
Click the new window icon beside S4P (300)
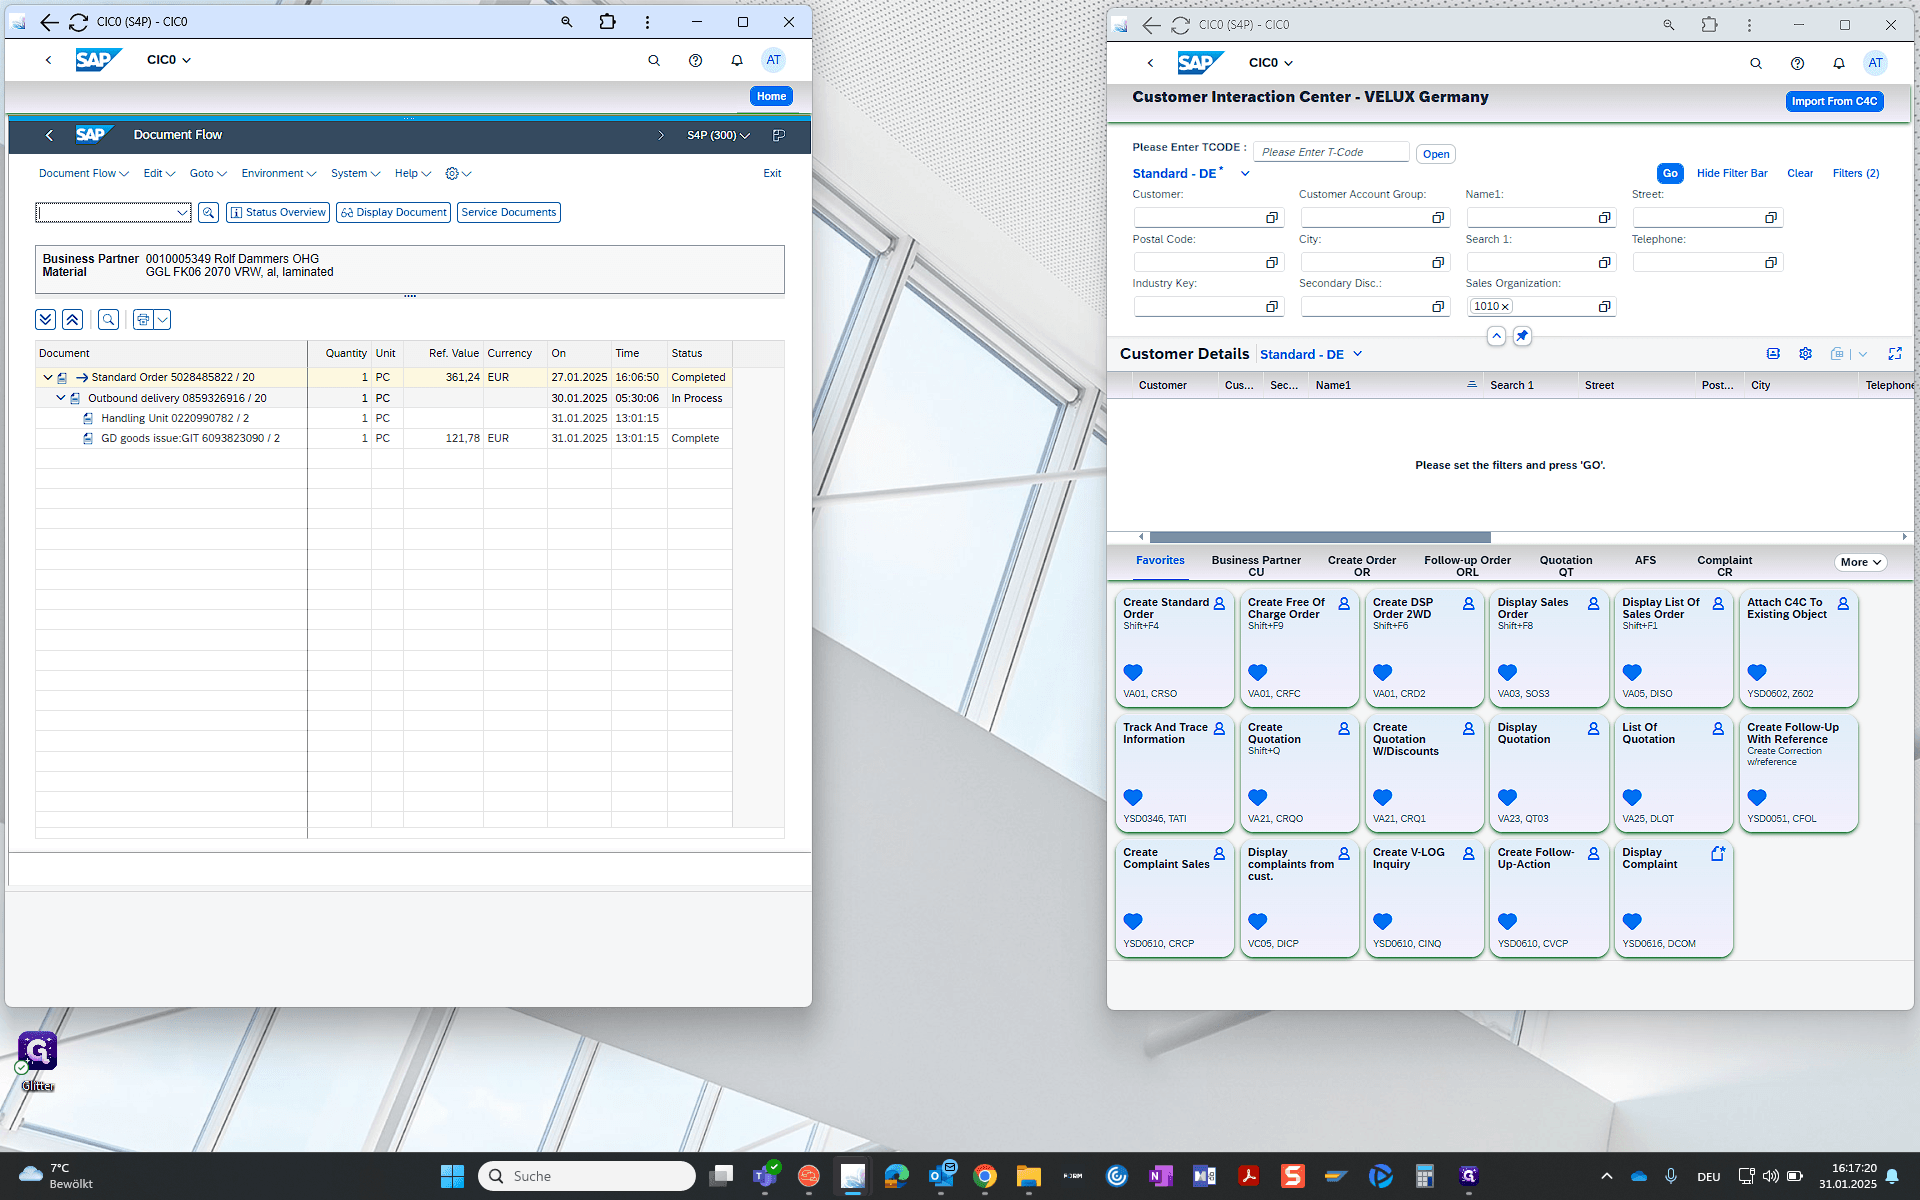(779, 135)
